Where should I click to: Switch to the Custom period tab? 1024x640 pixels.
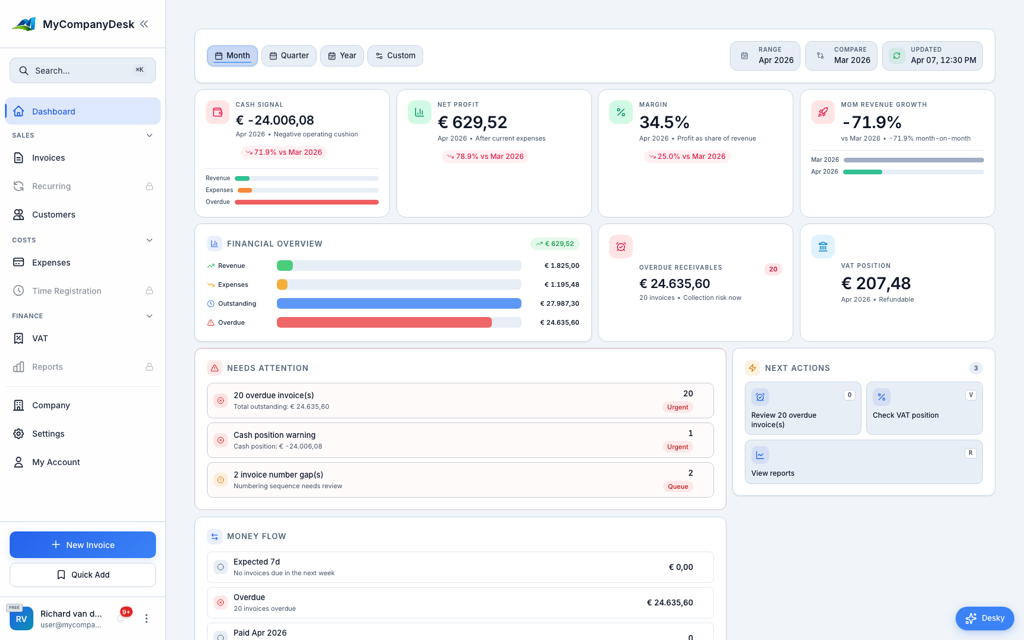tap(395, 55)
